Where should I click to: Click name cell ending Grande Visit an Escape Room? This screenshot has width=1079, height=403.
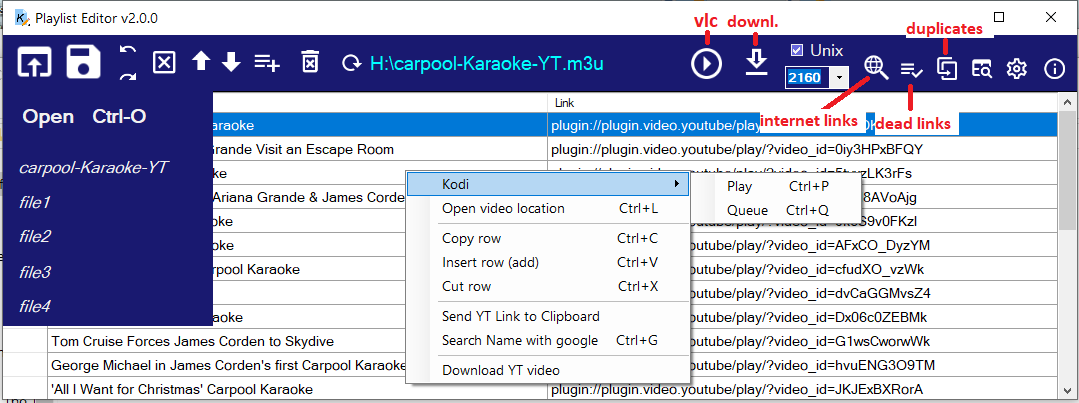[378, 149]
